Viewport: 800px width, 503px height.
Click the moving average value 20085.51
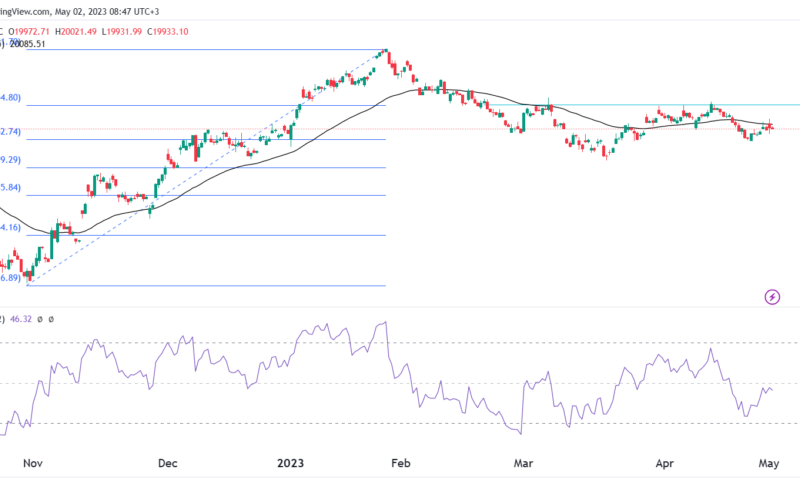(x=28, y=44)
